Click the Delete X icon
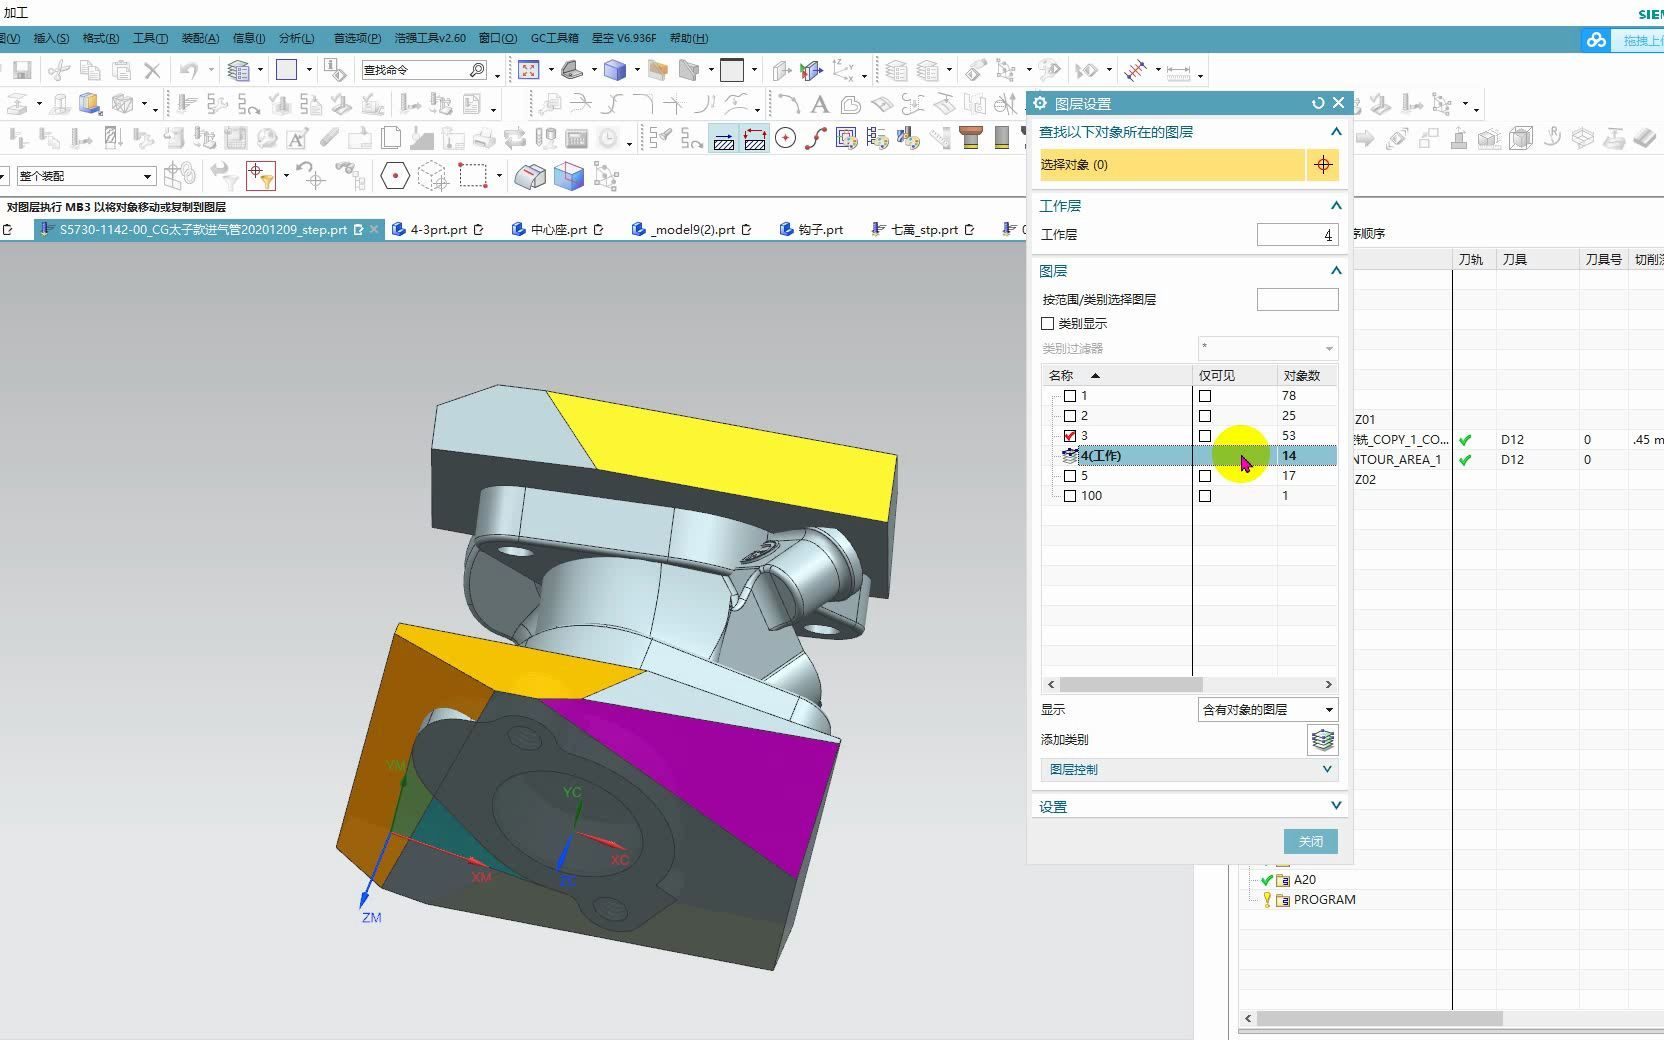1664x1040 pixels. (152, 70)
